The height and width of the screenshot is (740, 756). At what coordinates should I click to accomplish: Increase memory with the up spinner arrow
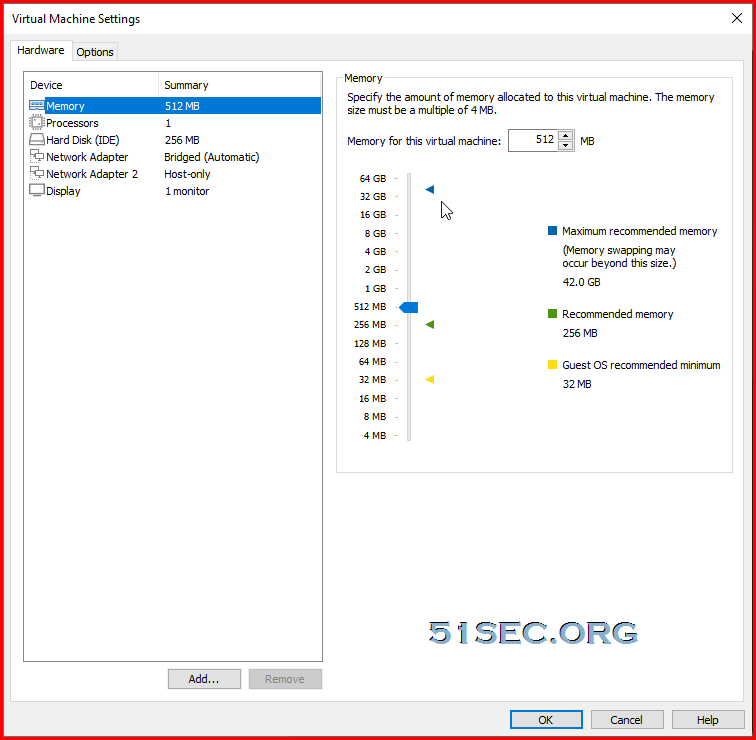click(566, 136)
